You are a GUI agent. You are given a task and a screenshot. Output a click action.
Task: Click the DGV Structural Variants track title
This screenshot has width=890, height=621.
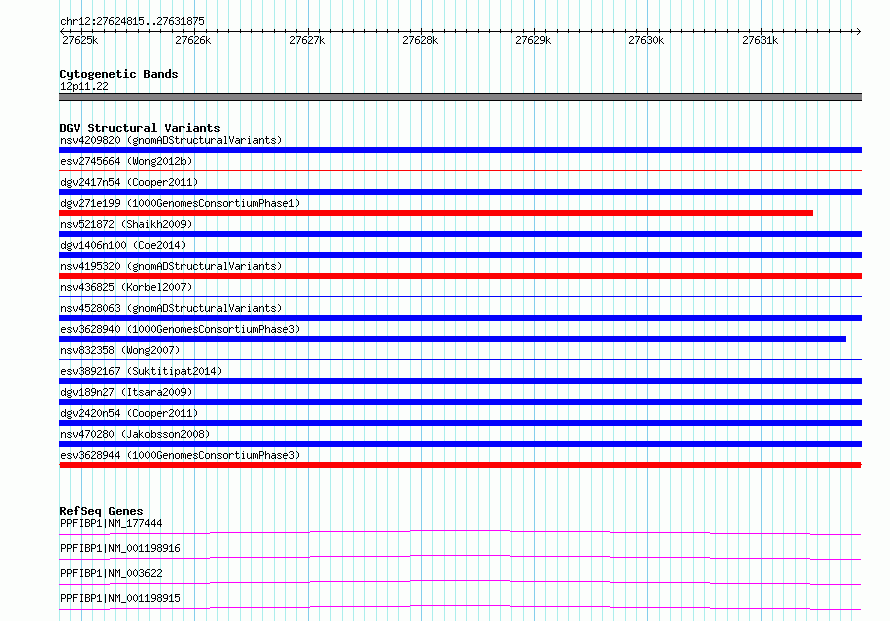point(140,128)
